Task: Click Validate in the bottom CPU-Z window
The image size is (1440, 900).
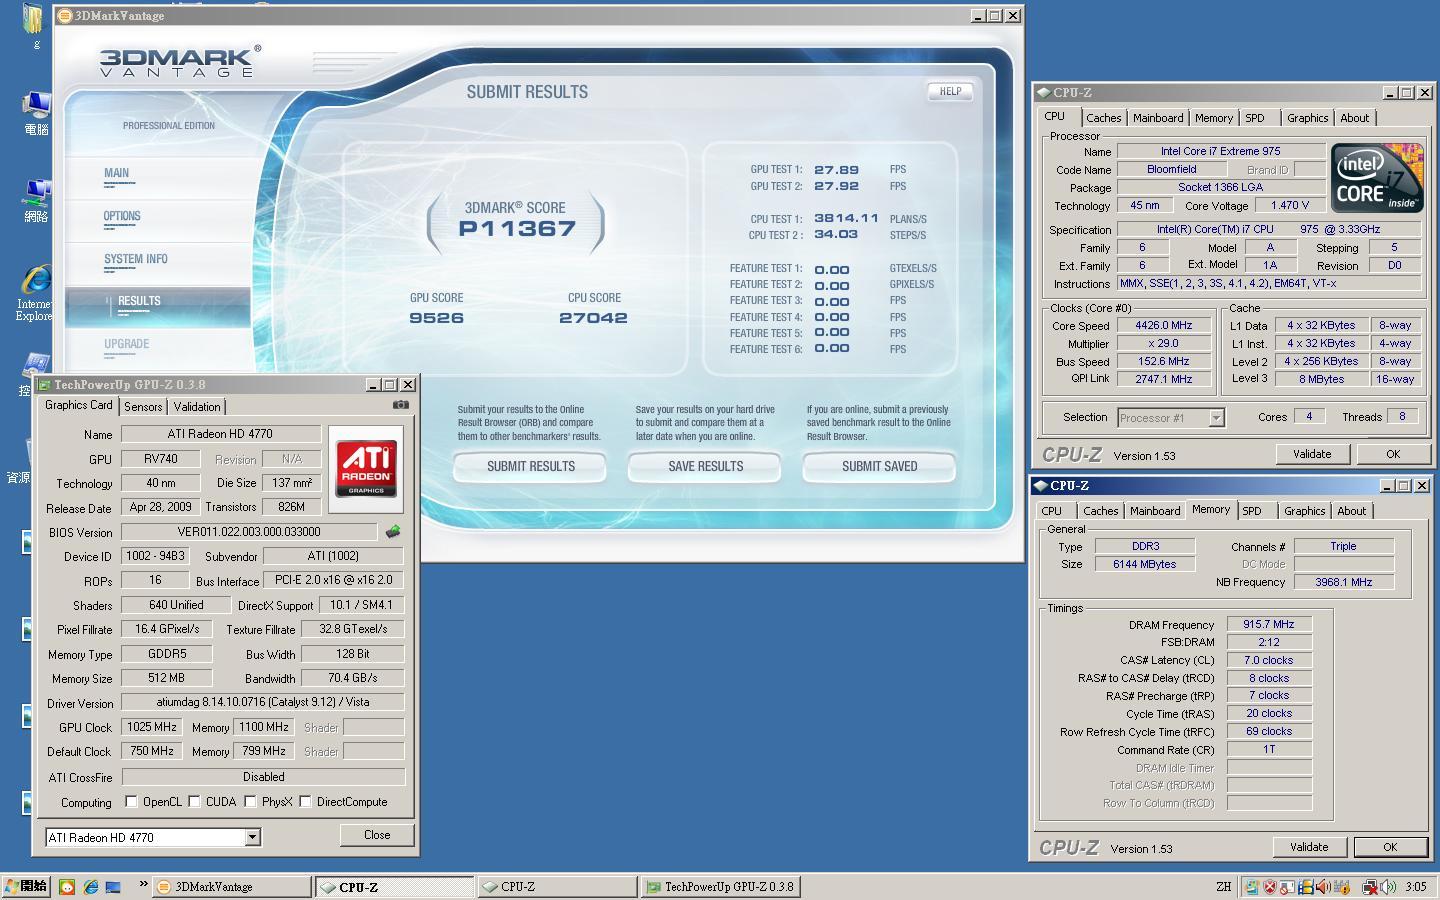Action: pyautogui.click(x=1309, y=847)
